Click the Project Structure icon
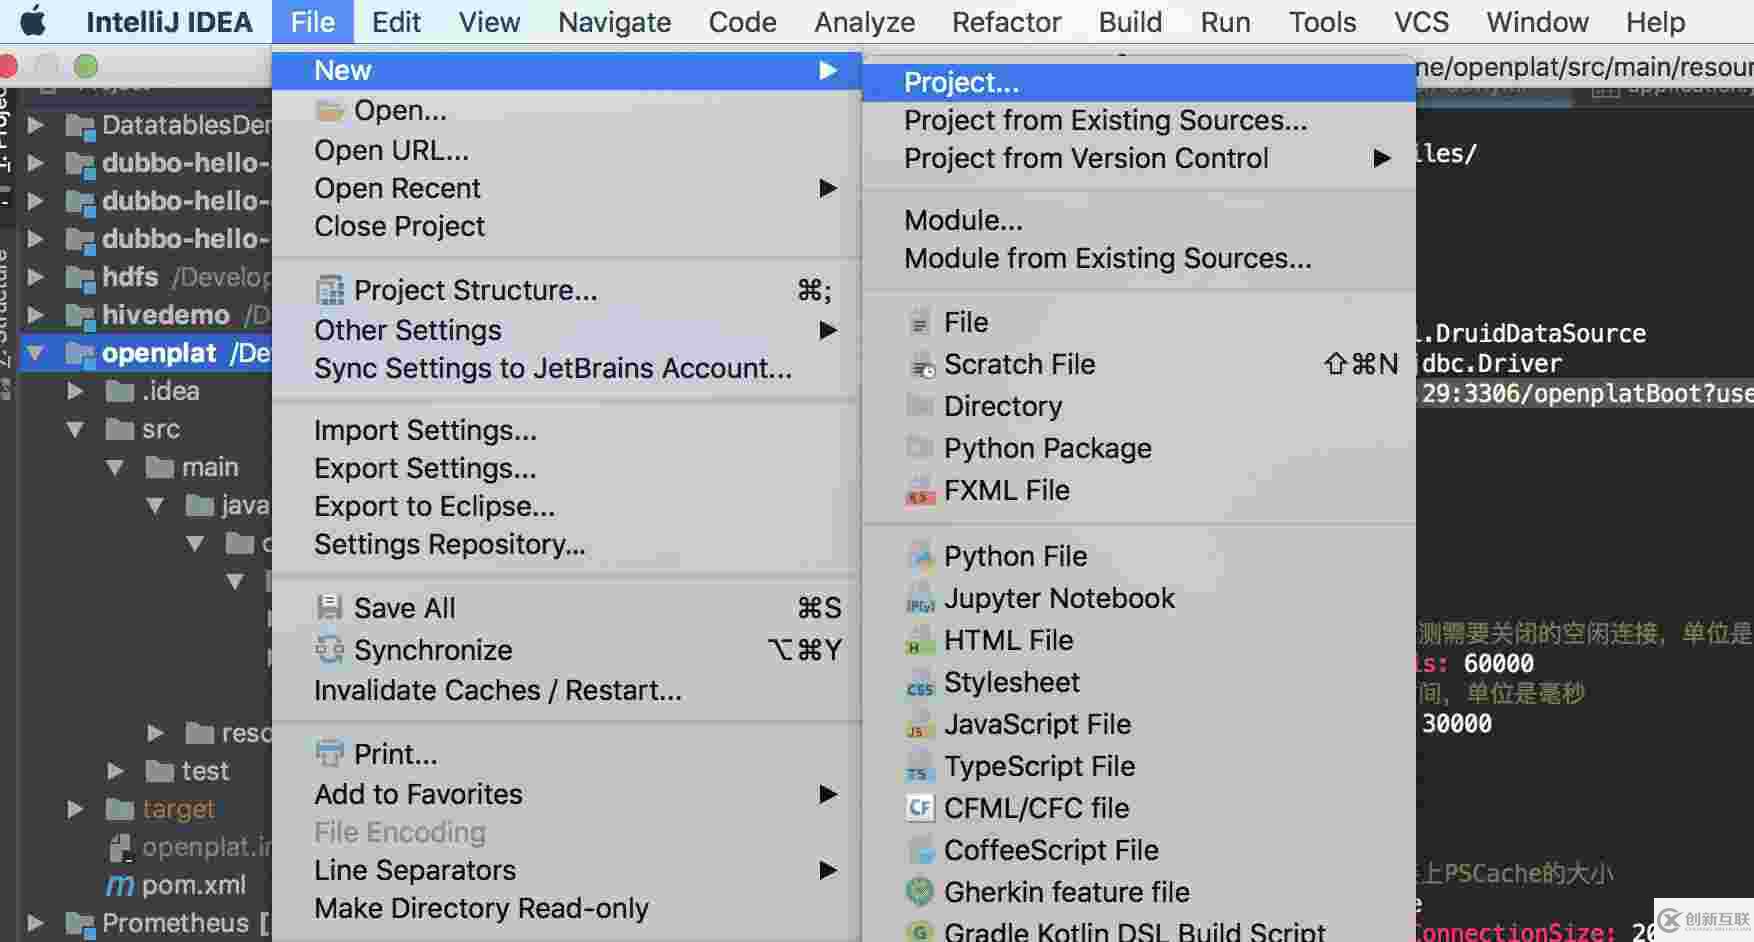The image size is (1754, 942). [330, 290]
